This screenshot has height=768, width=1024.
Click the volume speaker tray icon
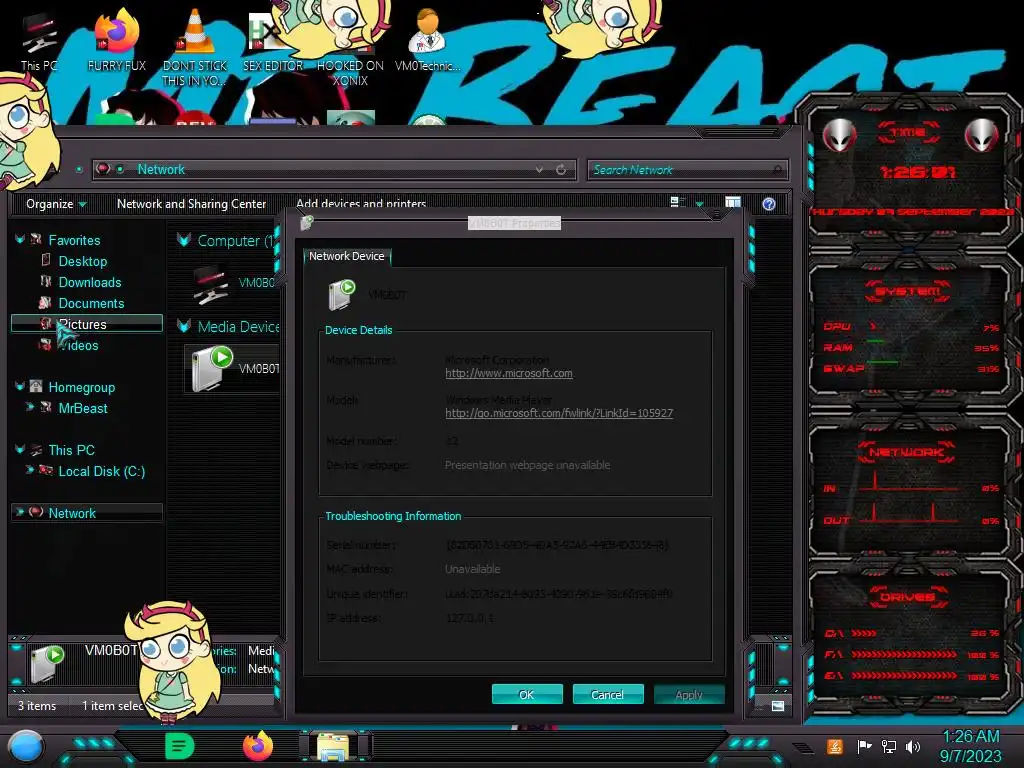point(913,746)
